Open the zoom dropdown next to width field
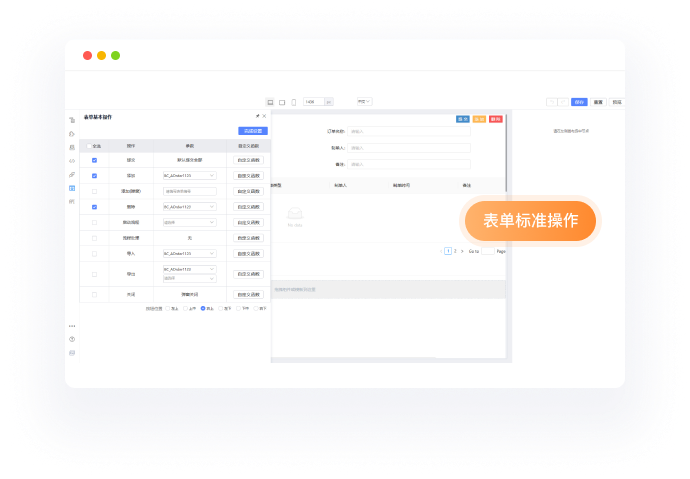Image resolution: width=690 pixels, height=479 pixels. 364,102
